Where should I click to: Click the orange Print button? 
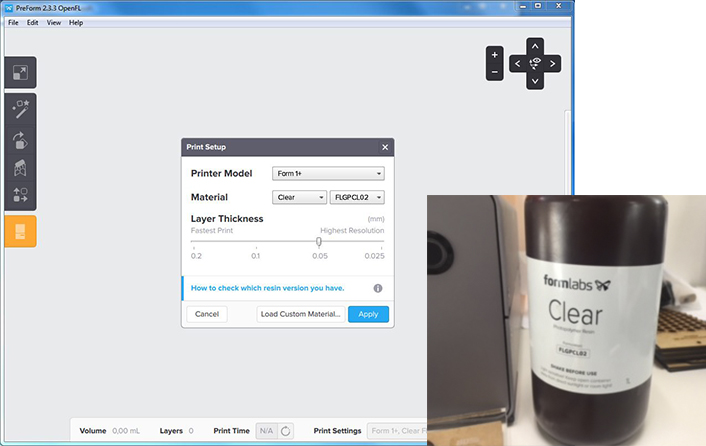pyautogui.click(x=20, y=231)
